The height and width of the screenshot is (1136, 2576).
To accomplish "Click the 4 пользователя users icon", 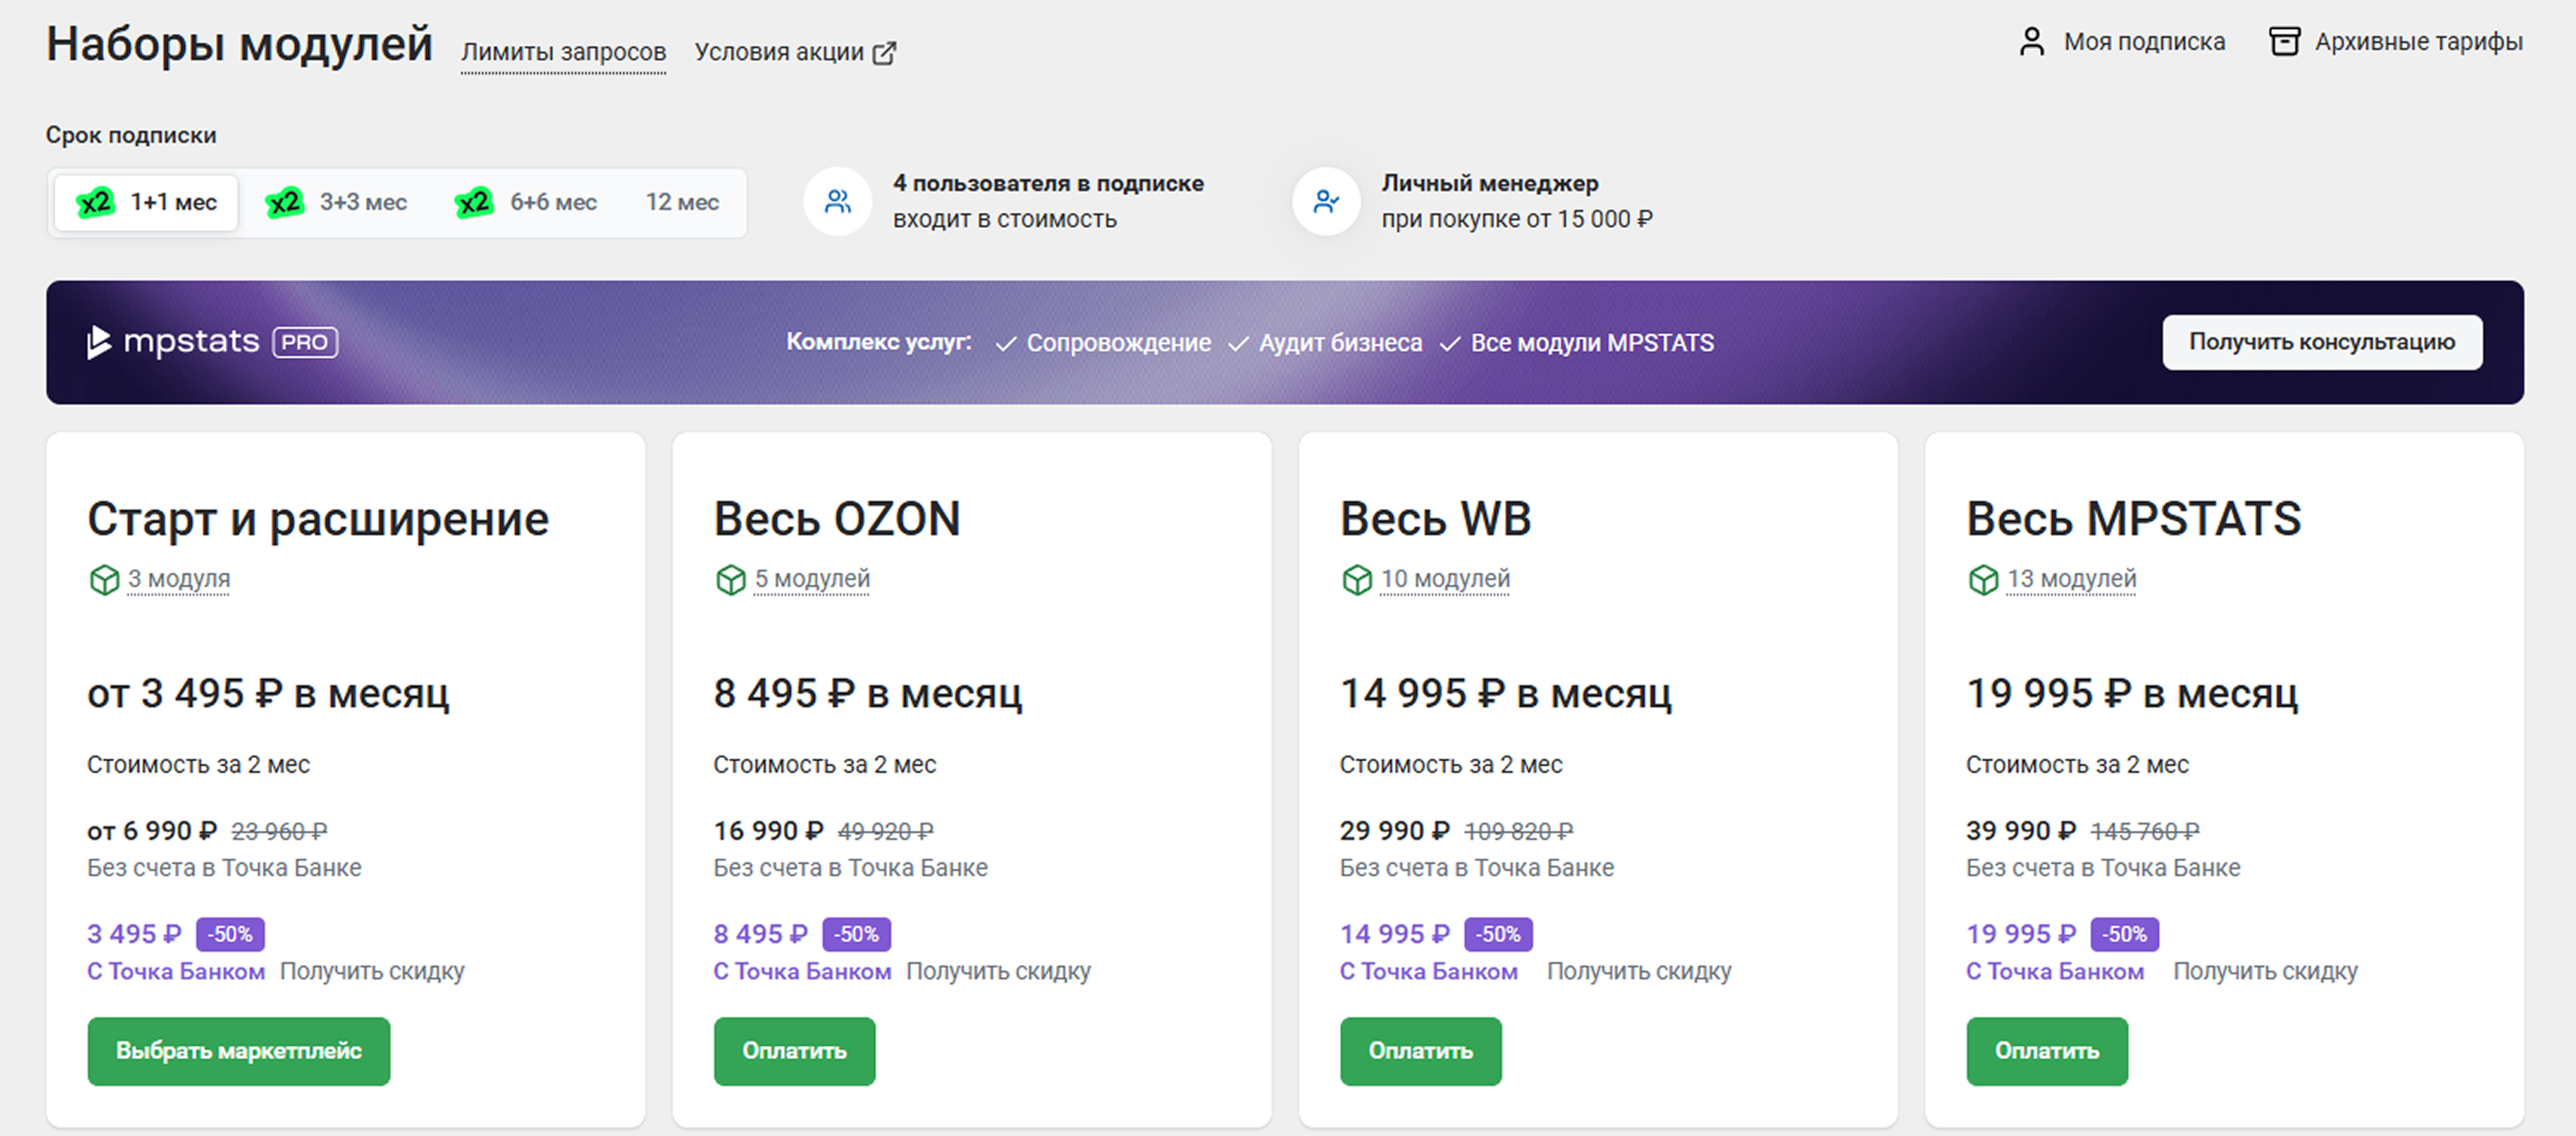I will [838, 202].
